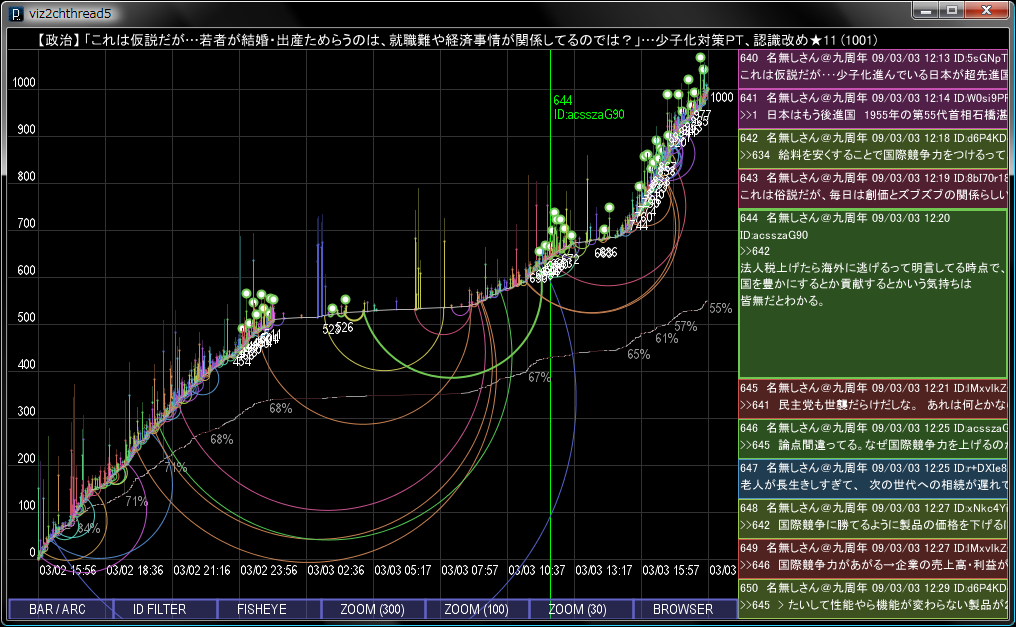Select post 645 replying to >>641
The image size is (1016, 627).
[872, 396]
